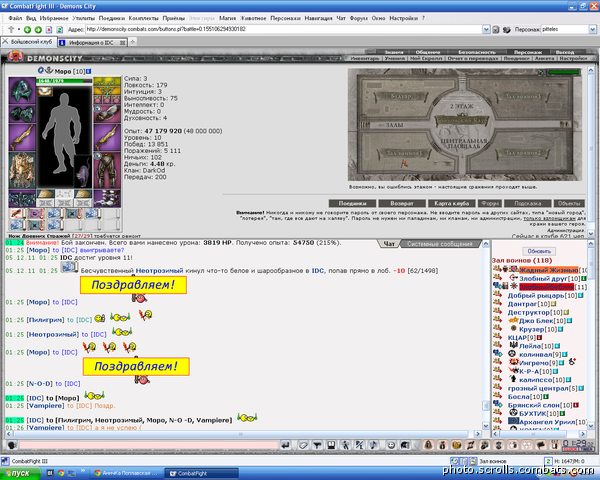Open a new tab with plus button
Image resolution: width=600 pixels, height=480 pixels.
tap(133, 42)
